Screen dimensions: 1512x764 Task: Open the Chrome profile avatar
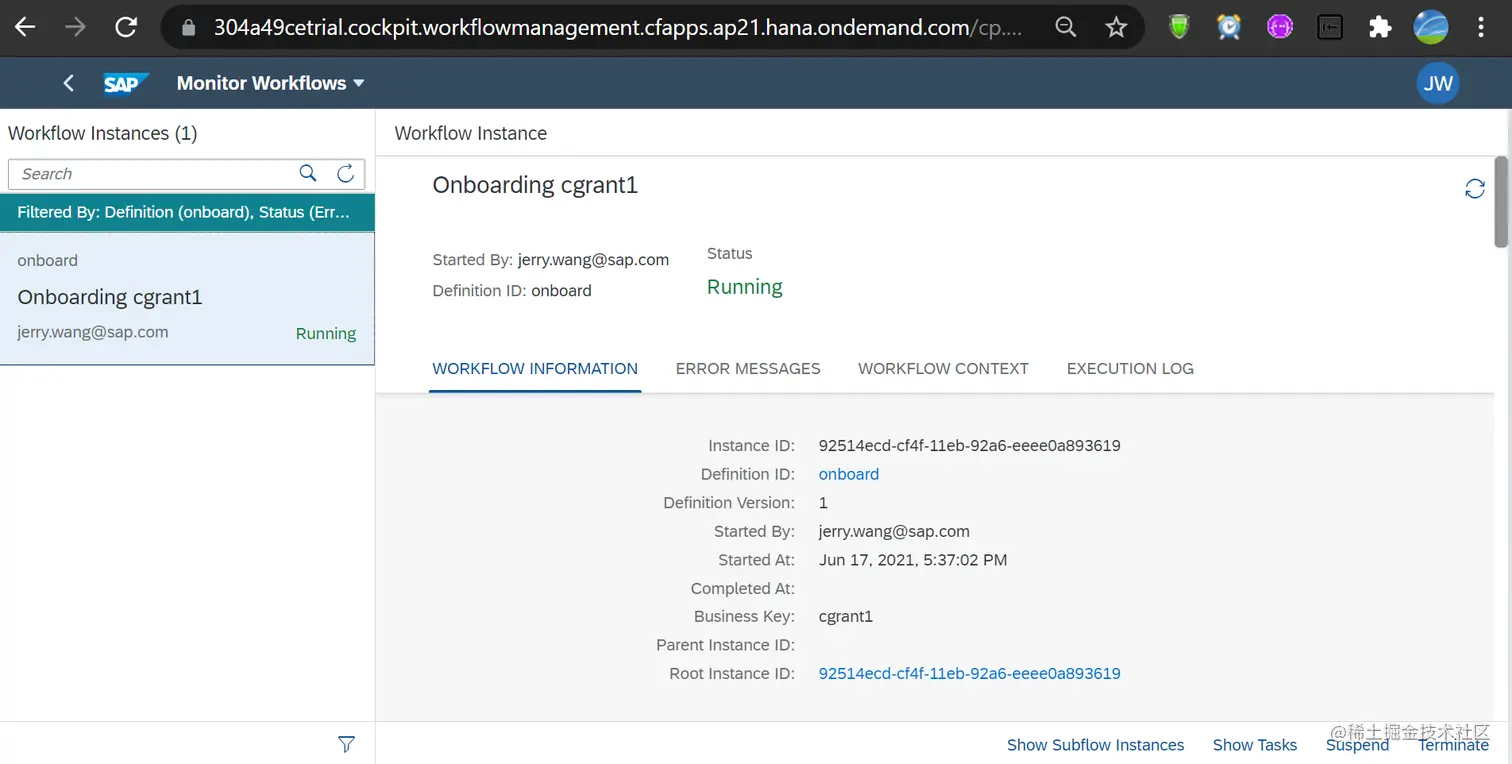pyautogui.click(x=1431, y=28)
